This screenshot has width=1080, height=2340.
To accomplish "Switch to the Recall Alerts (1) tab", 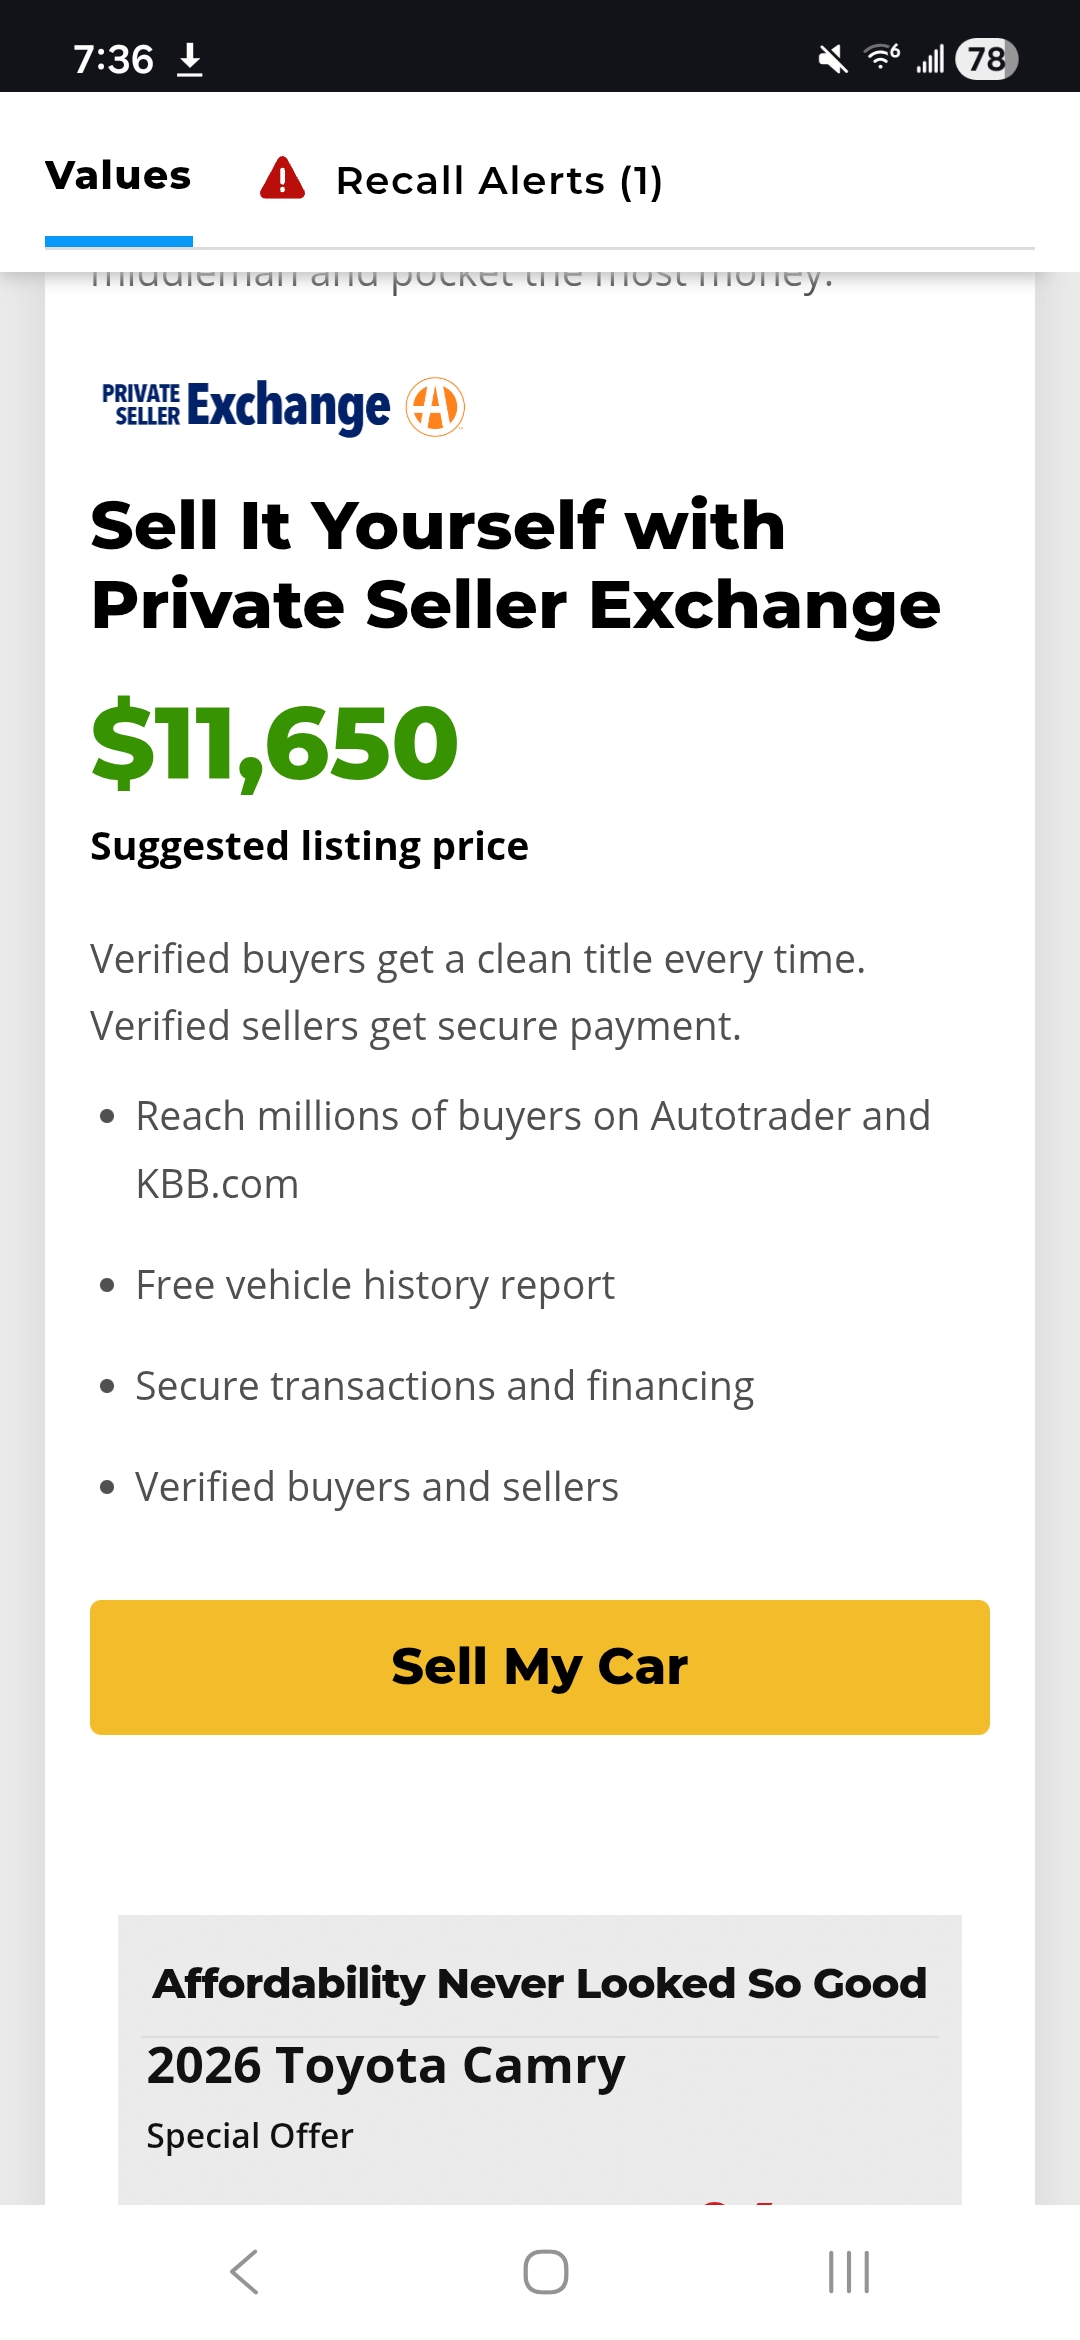I will click(x=500, y=179).
